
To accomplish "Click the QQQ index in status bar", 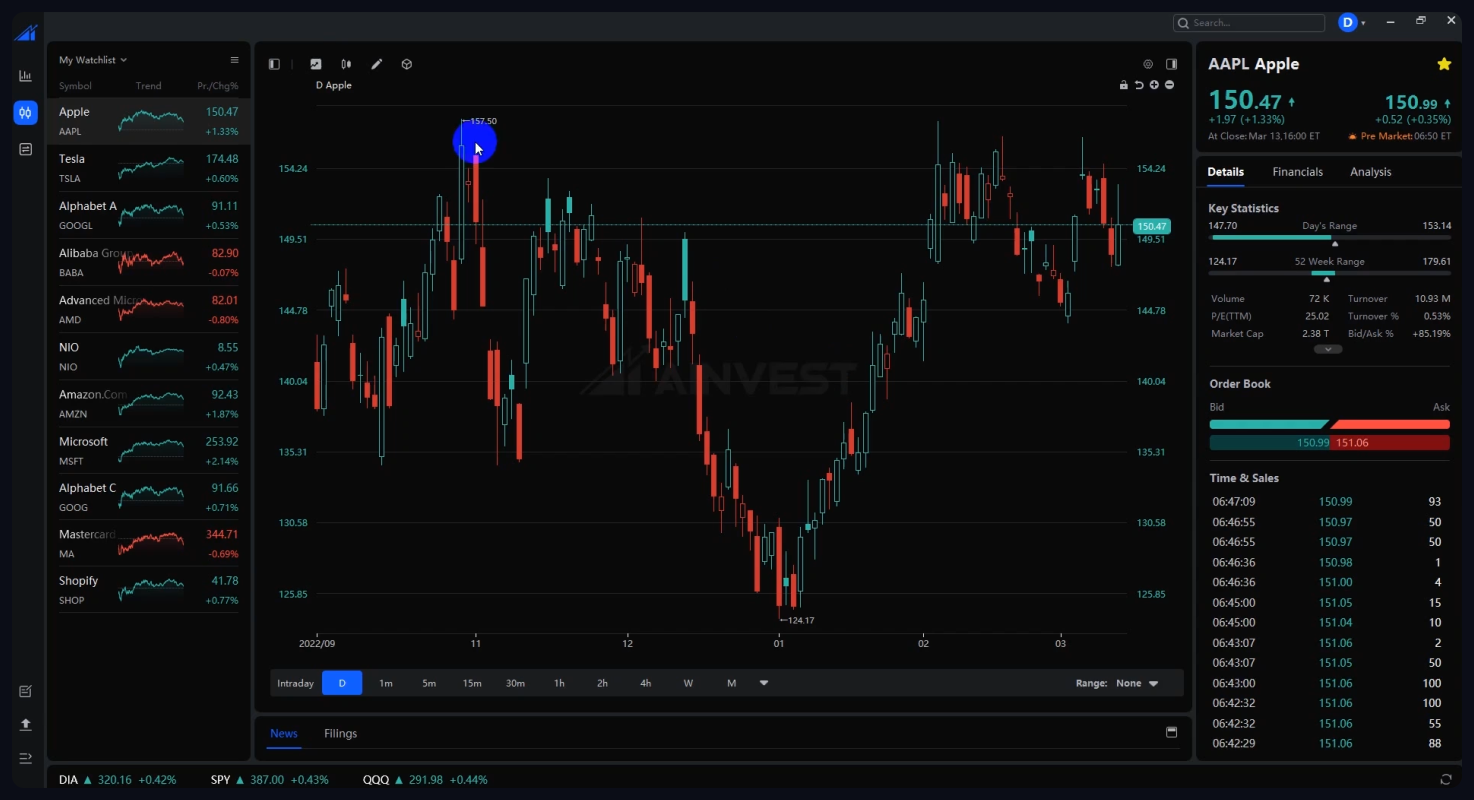I will (x=425, y=779).
